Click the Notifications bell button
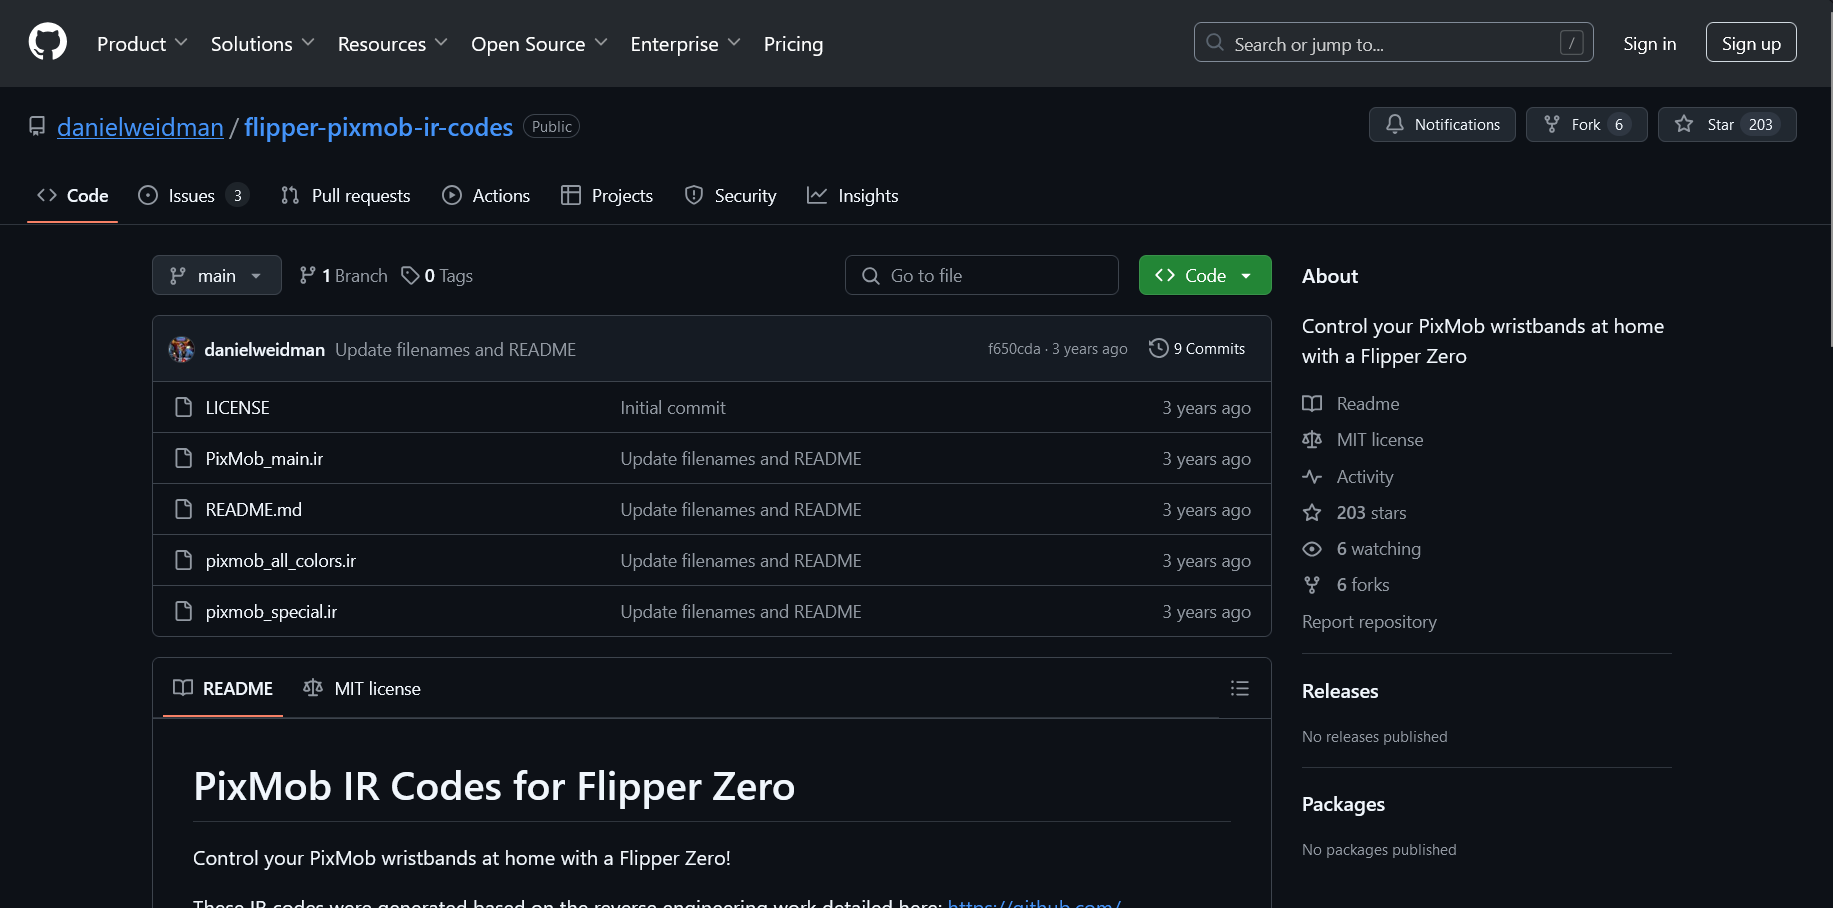The height and width of the screenshot is (908, 1833). point(1441,124)
